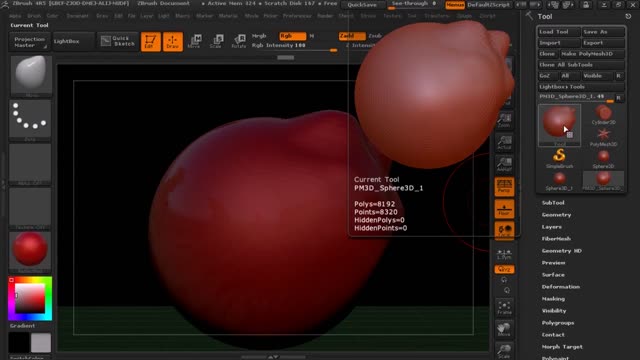This screenshot has height=360, width=640.
Task: Open the red material sphere picker
Action: coord(30,251)
